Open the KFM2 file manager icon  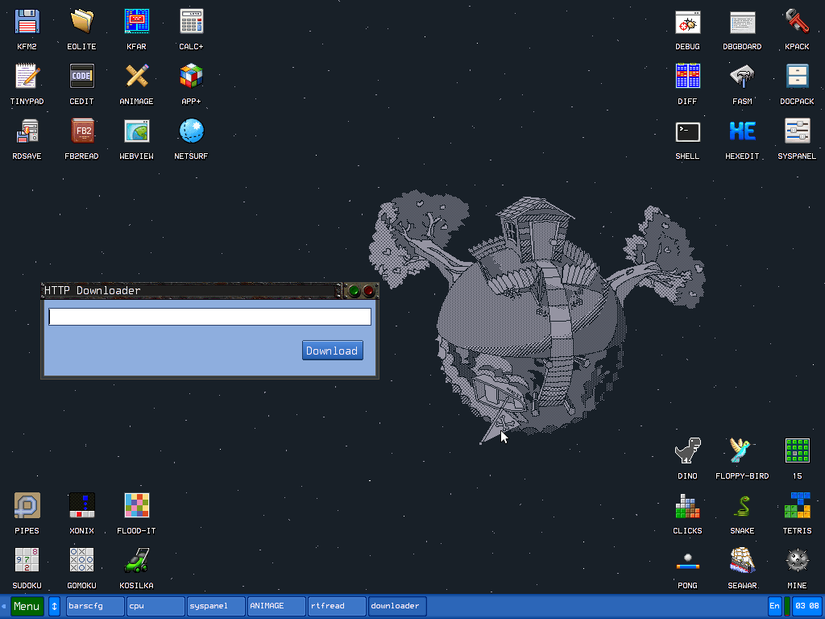[x=28, y=22]
